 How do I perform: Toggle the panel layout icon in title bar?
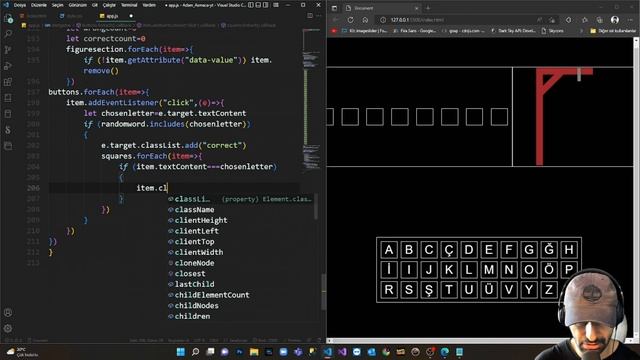[x=258, y=5]
